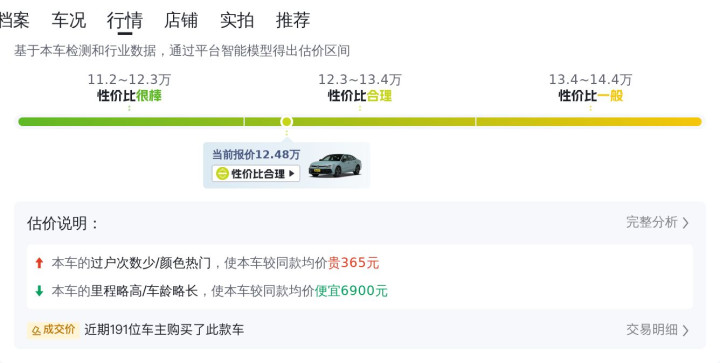720x363 pixels.
Task: Click the 13.4~14.4万 性价比一般 range label
Action: point(591,87)
